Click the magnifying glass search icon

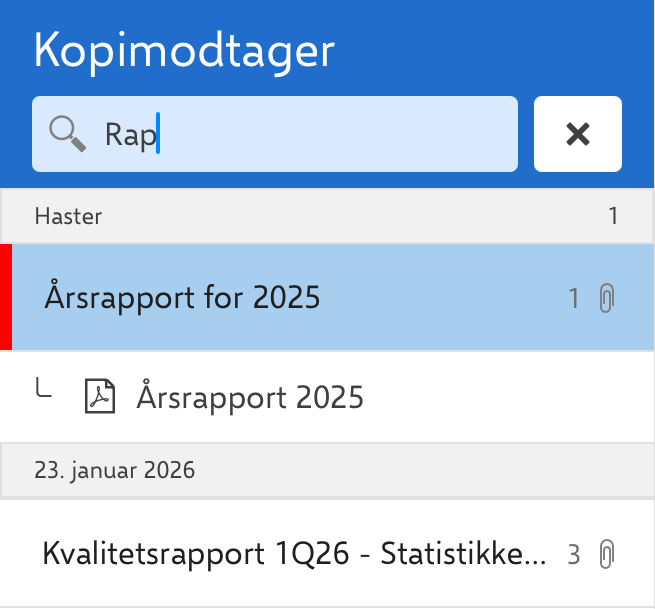[68, 134]
